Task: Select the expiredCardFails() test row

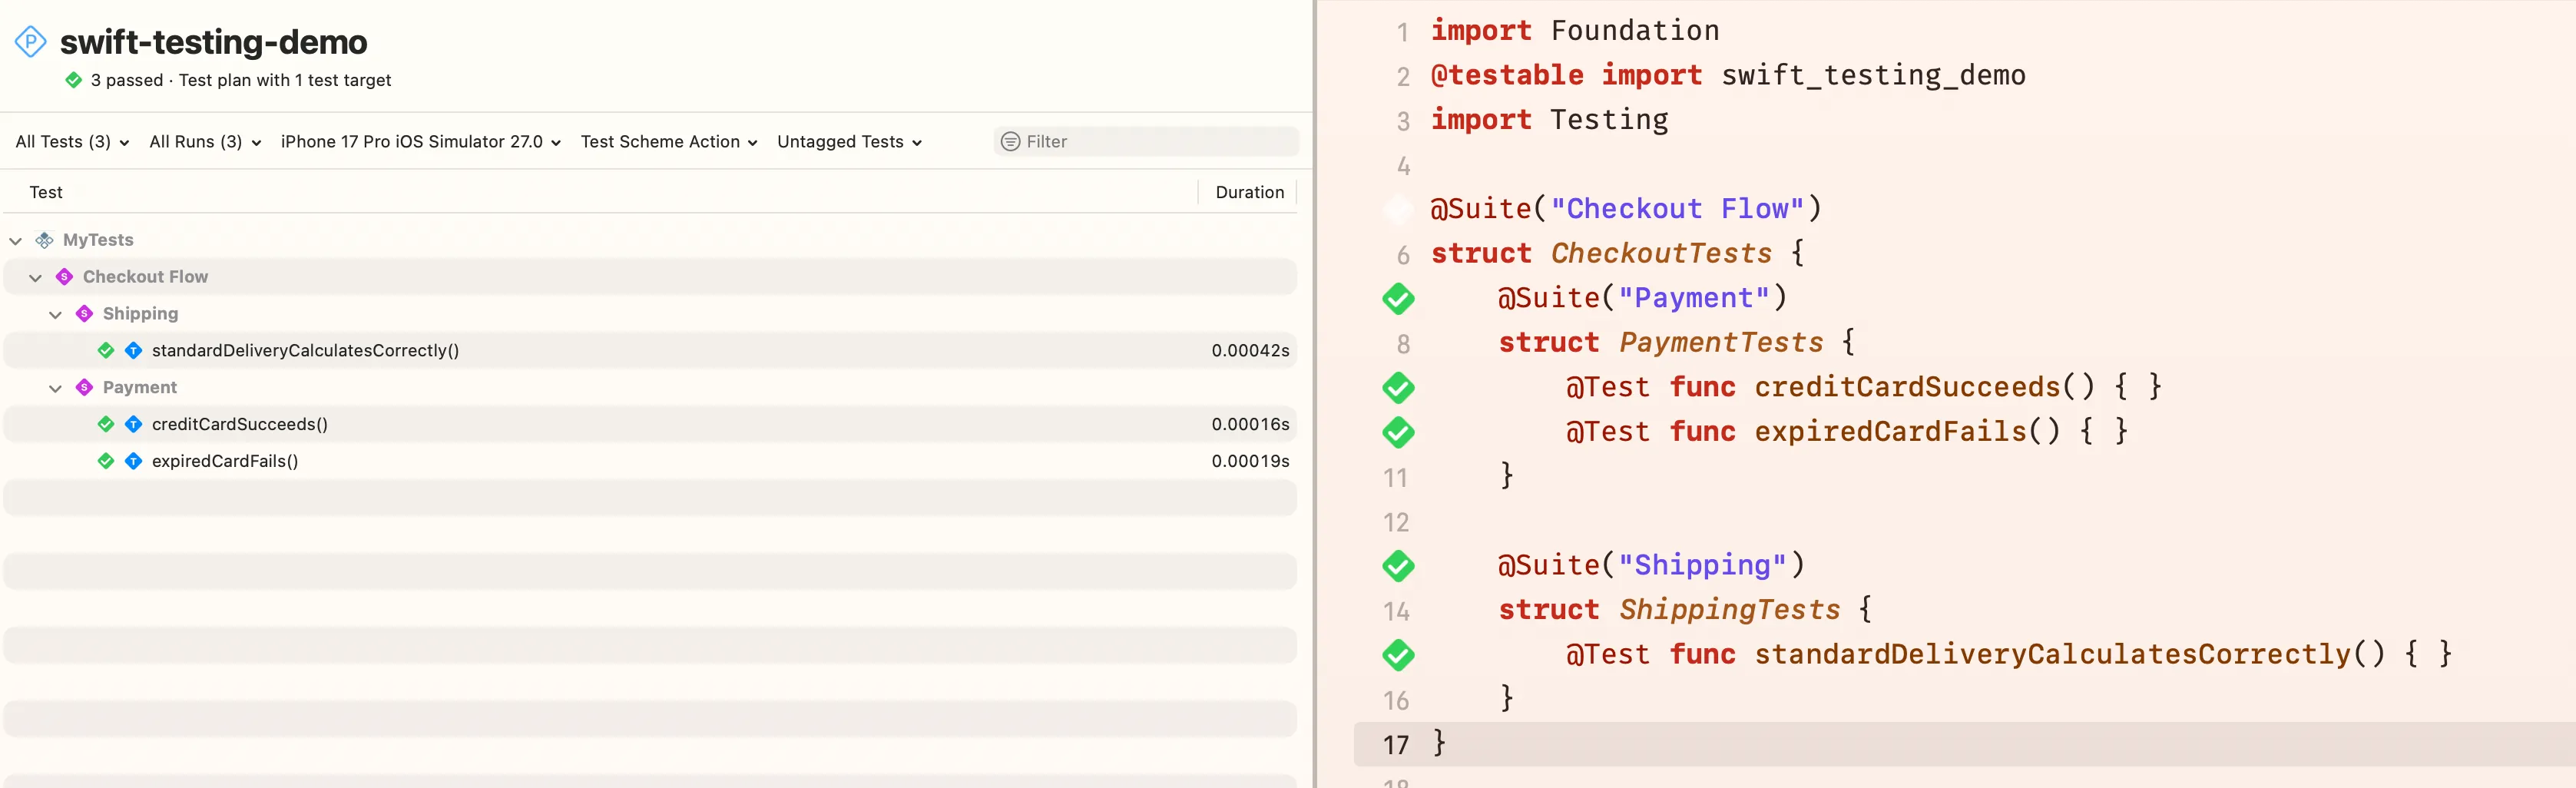Action: click(650, 461)
